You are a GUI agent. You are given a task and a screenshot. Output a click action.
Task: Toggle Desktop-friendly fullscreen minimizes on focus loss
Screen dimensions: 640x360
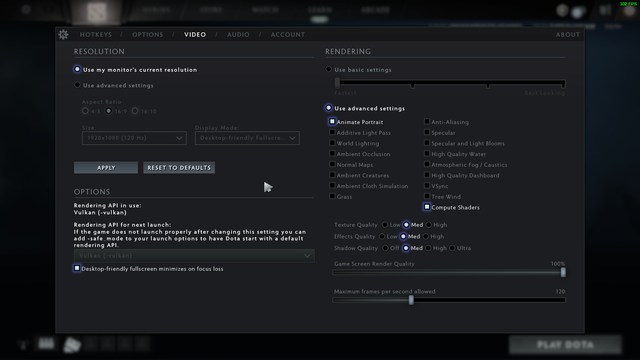click(x=77, y=268)
